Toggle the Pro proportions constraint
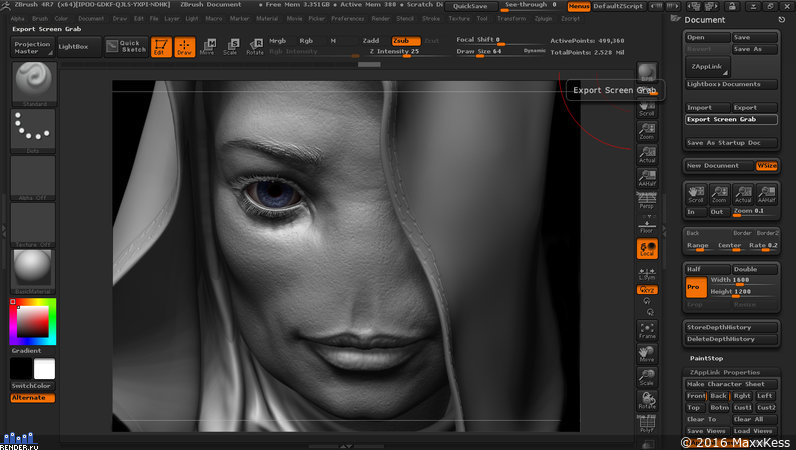 695,287
